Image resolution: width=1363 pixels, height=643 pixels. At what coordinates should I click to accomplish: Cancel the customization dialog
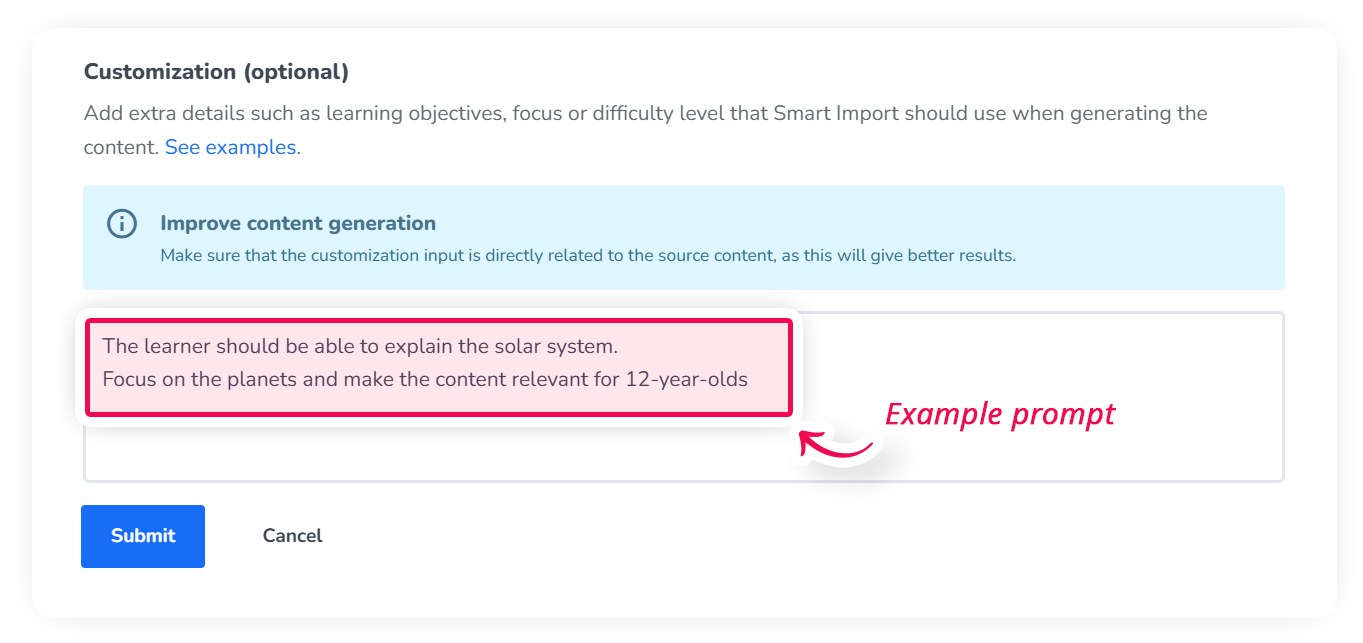[292, 536]
